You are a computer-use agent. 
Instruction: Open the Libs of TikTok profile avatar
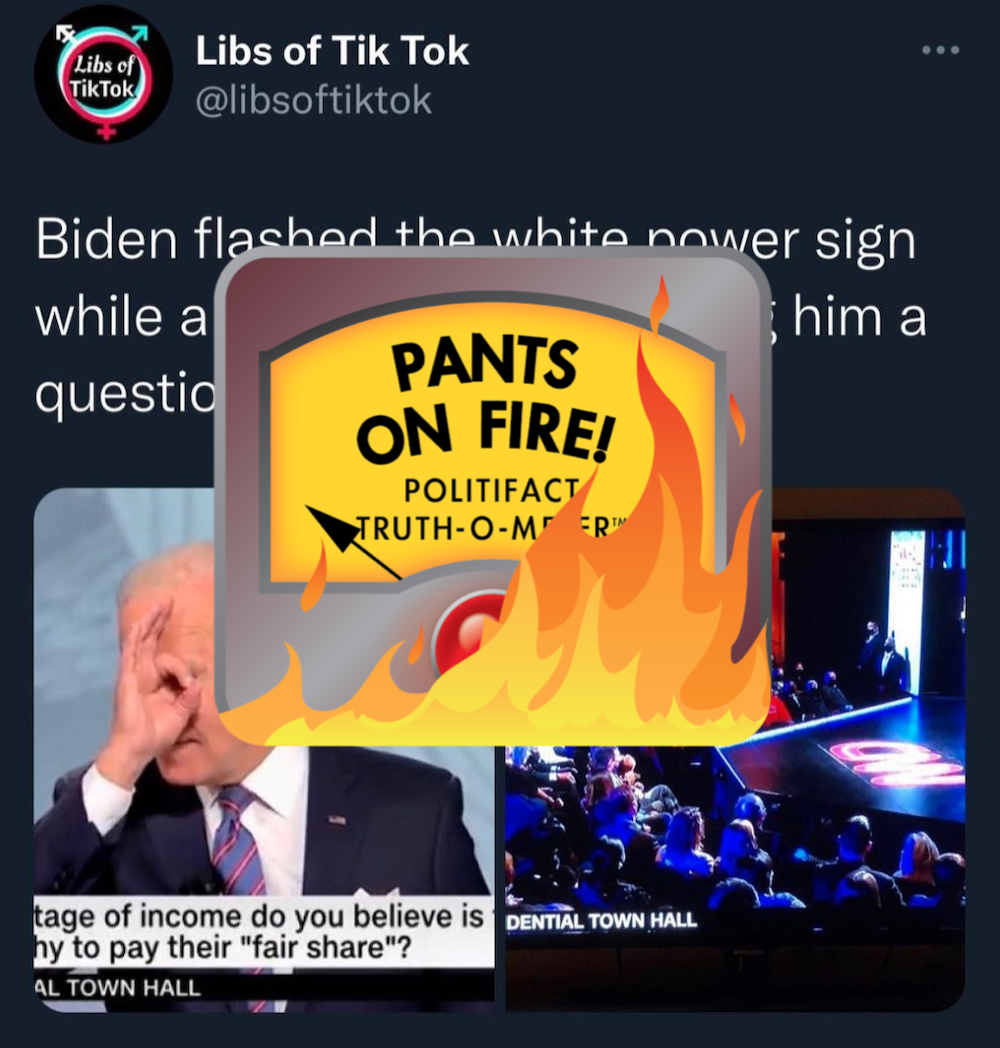[104, 75]
